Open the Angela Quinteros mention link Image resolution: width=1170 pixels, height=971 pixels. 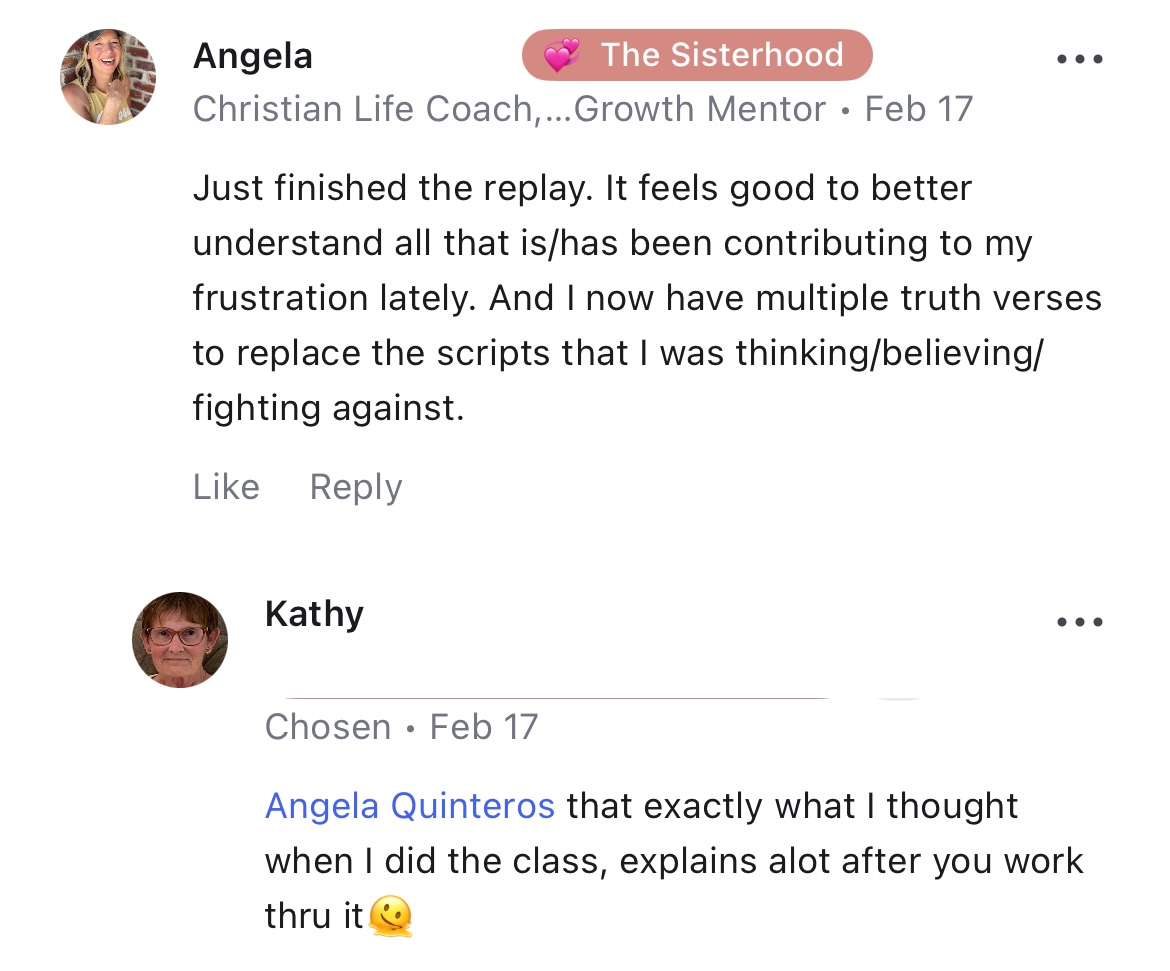[x=410, y=806]
